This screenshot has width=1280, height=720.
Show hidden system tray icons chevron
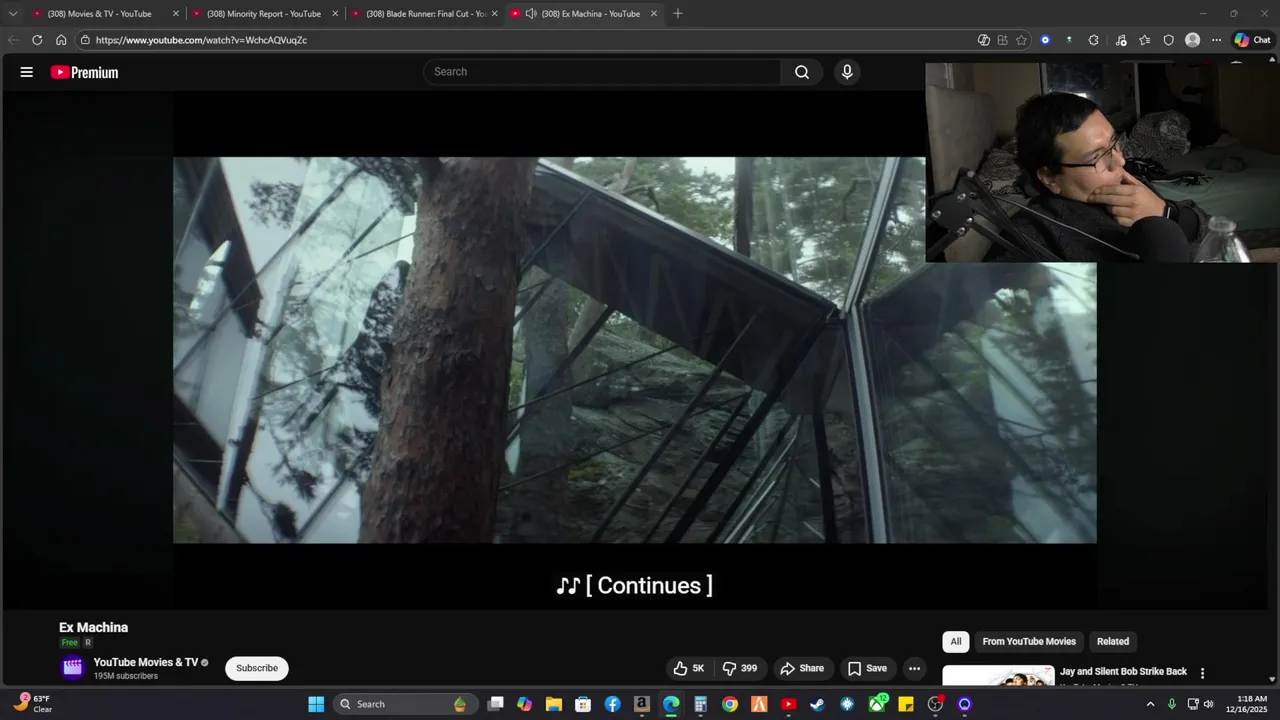1150,704
